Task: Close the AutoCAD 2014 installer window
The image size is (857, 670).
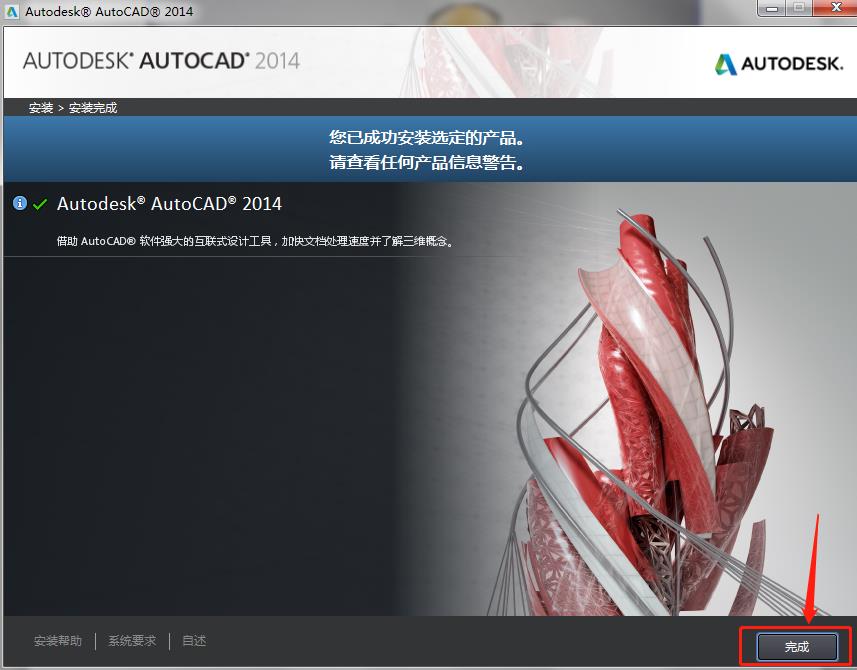Action: 835,8
